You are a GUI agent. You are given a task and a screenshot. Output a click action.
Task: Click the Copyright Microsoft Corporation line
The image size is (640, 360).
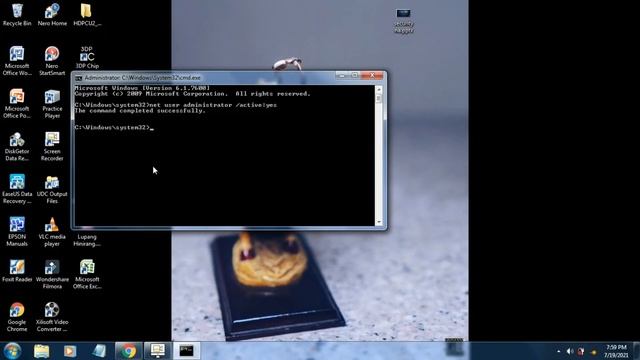192,94
